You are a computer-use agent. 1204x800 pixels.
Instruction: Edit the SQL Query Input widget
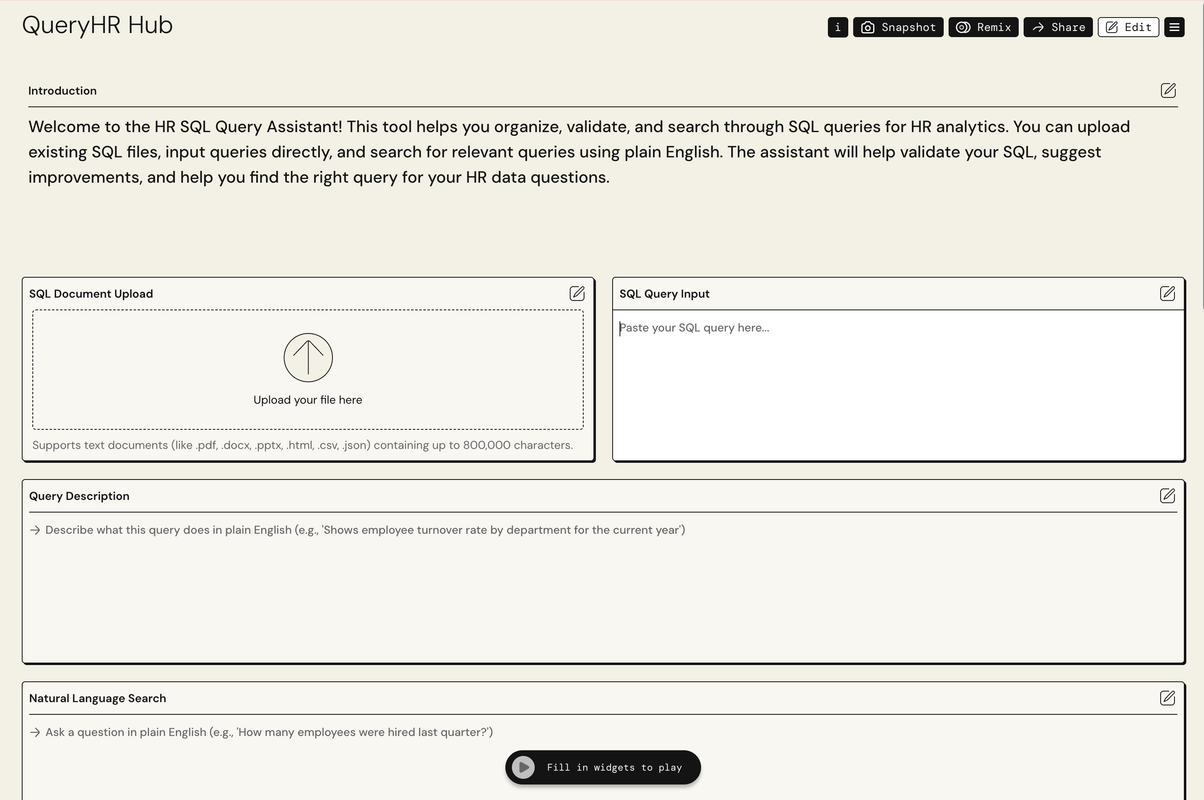1167,293
